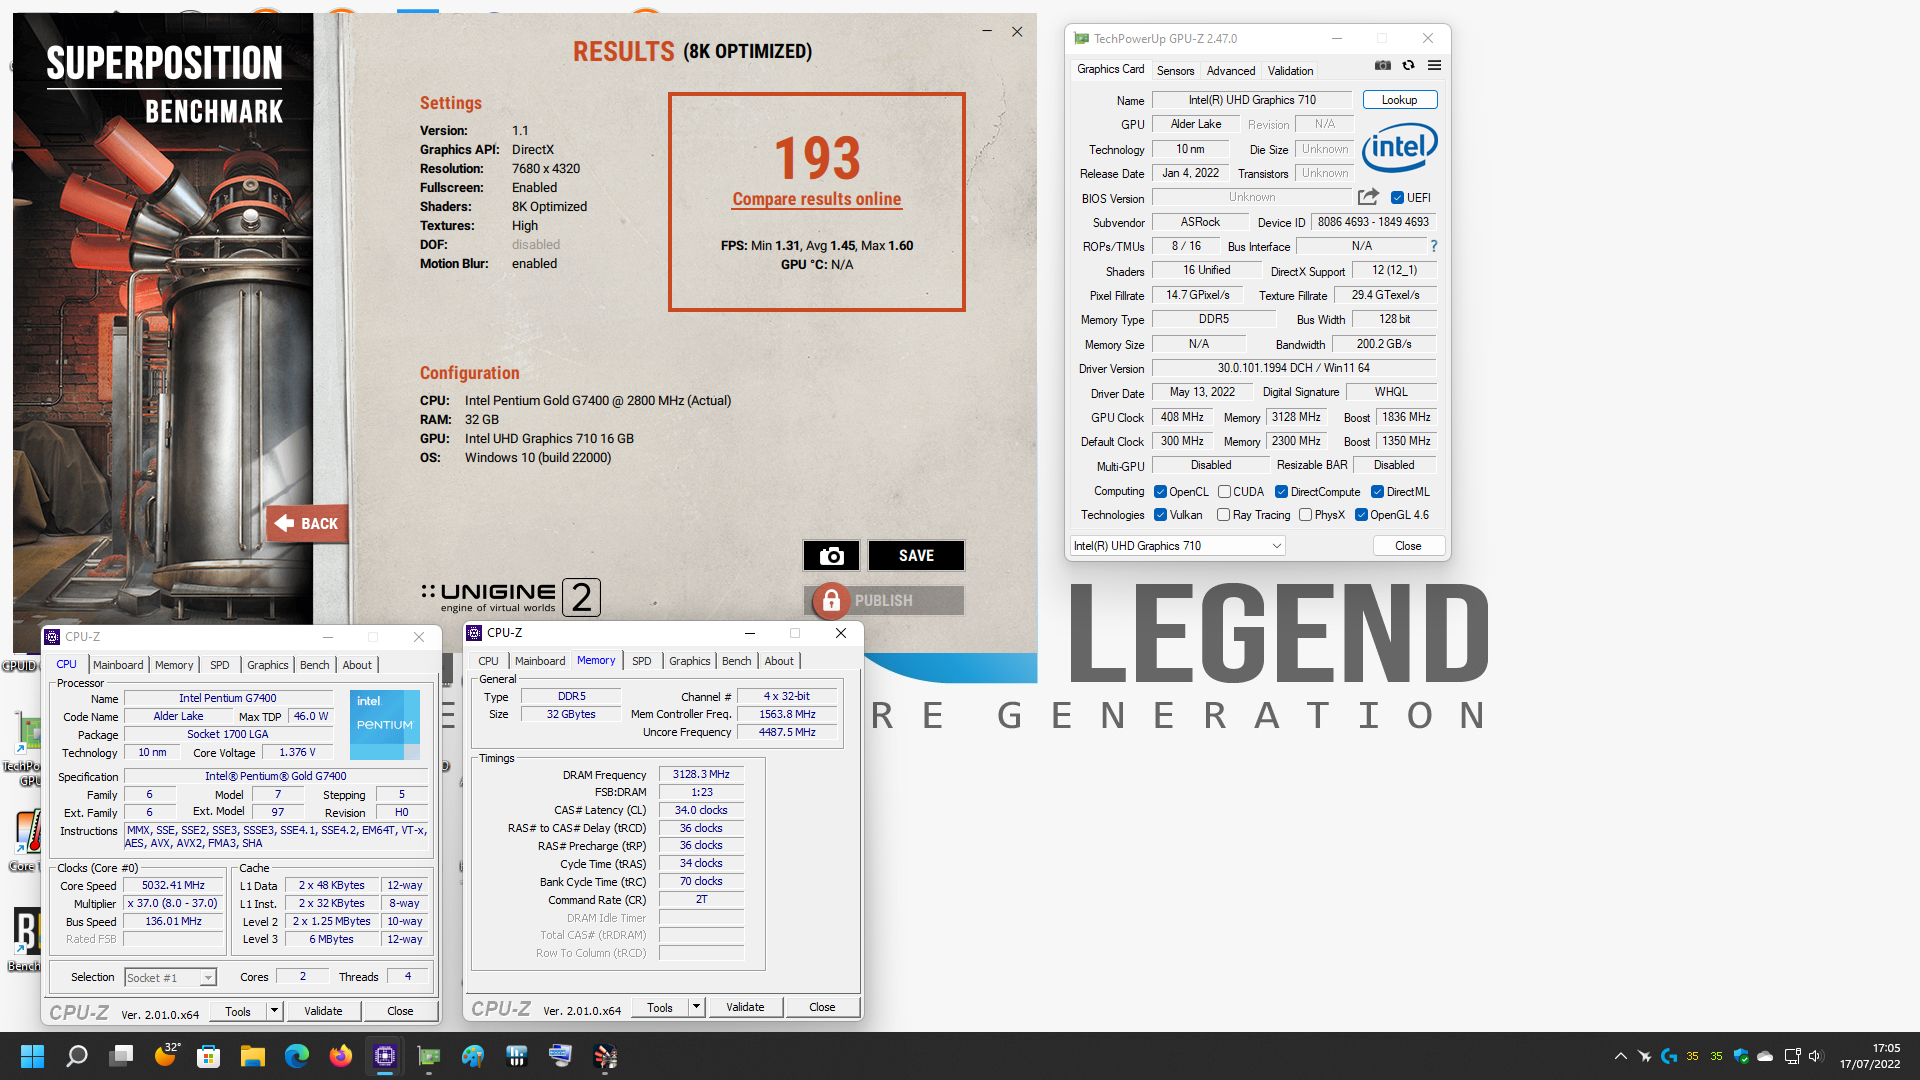This screenshot has height=1080, width=1920.
Task: Open the Windows Start menu
Action: (x=32, y=1056)
